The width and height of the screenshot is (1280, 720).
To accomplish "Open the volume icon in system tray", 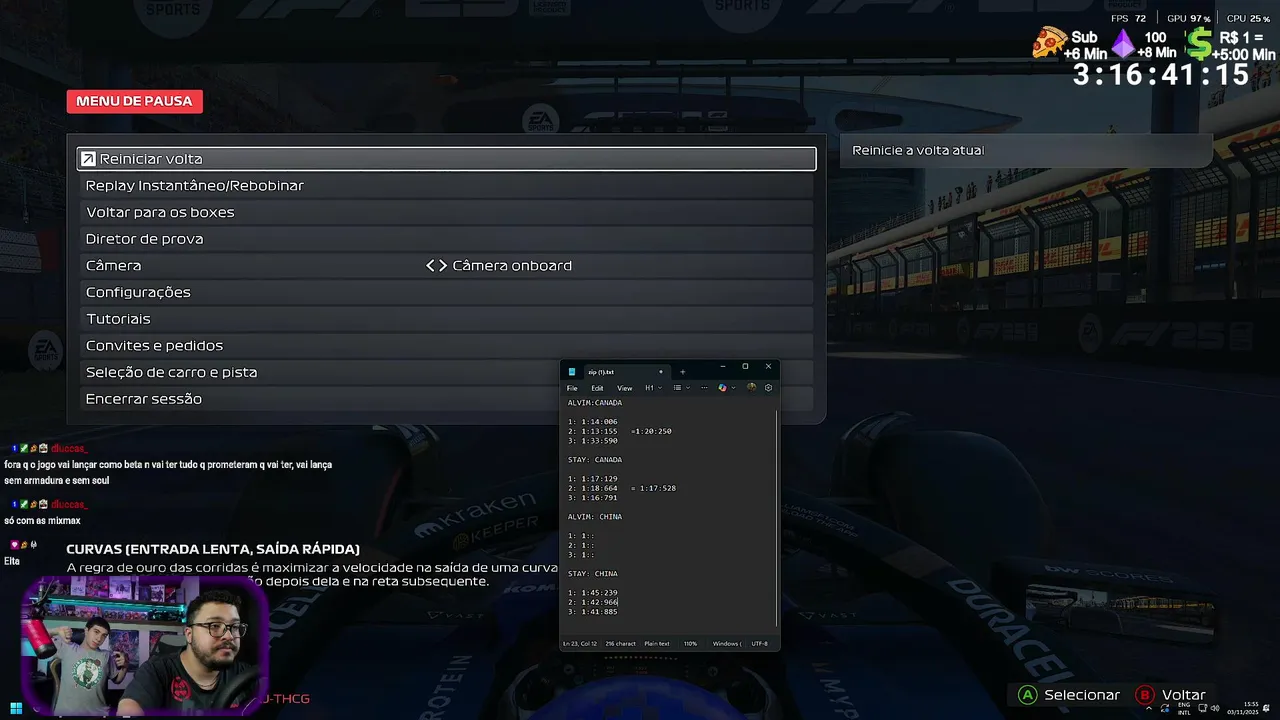I will point(1215,708).
